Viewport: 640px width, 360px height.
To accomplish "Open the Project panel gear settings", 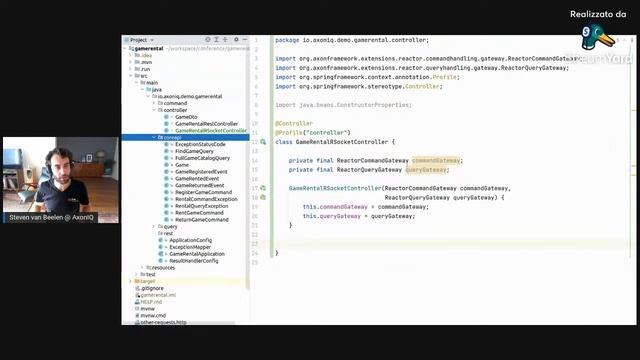I will [x=236, y=40].
